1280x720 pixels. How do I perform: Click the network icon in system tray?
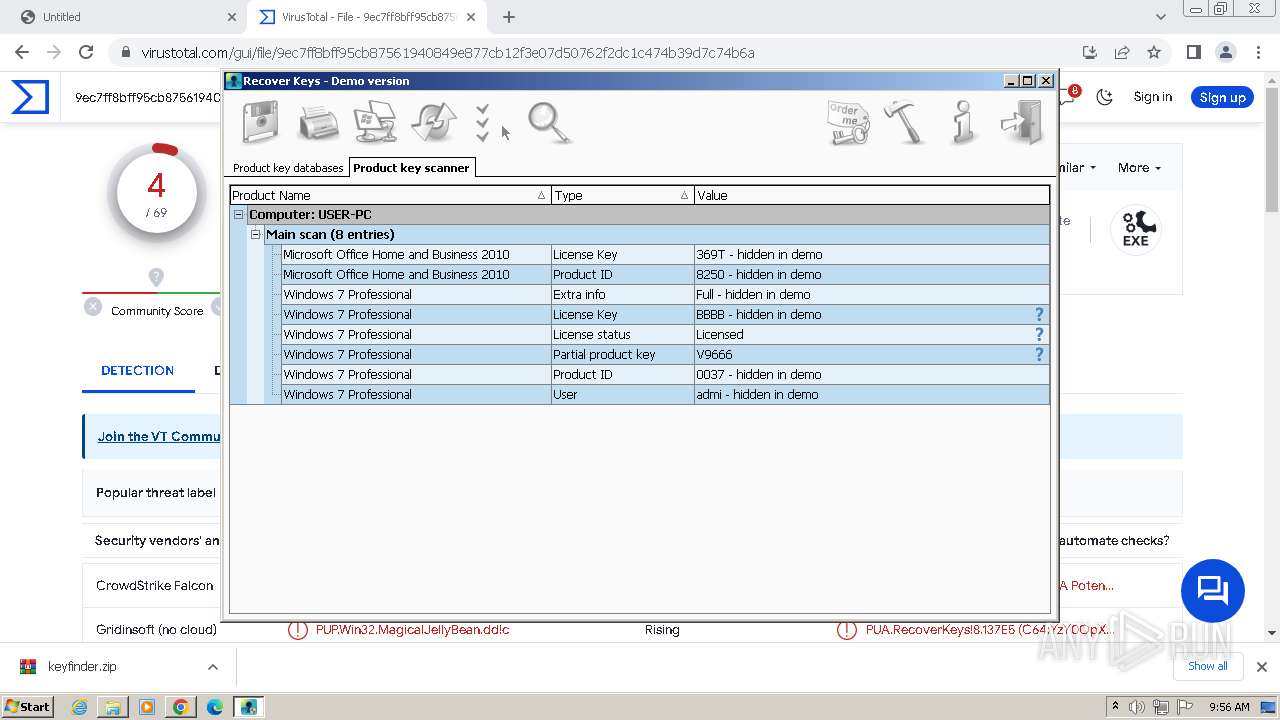click(x=1161, y=707)
